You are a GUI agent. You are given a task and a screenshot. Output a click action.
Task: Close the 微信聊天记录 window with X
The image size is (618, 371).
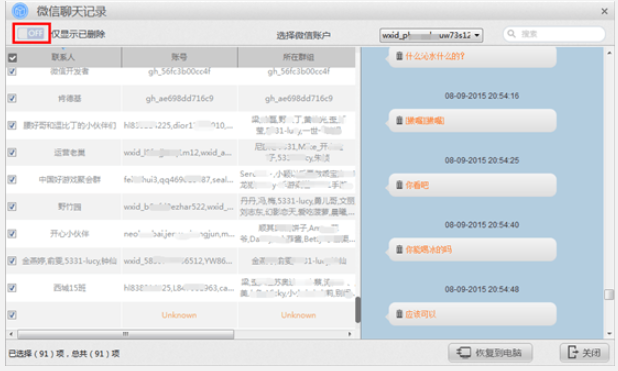click(x=604, y=11)
